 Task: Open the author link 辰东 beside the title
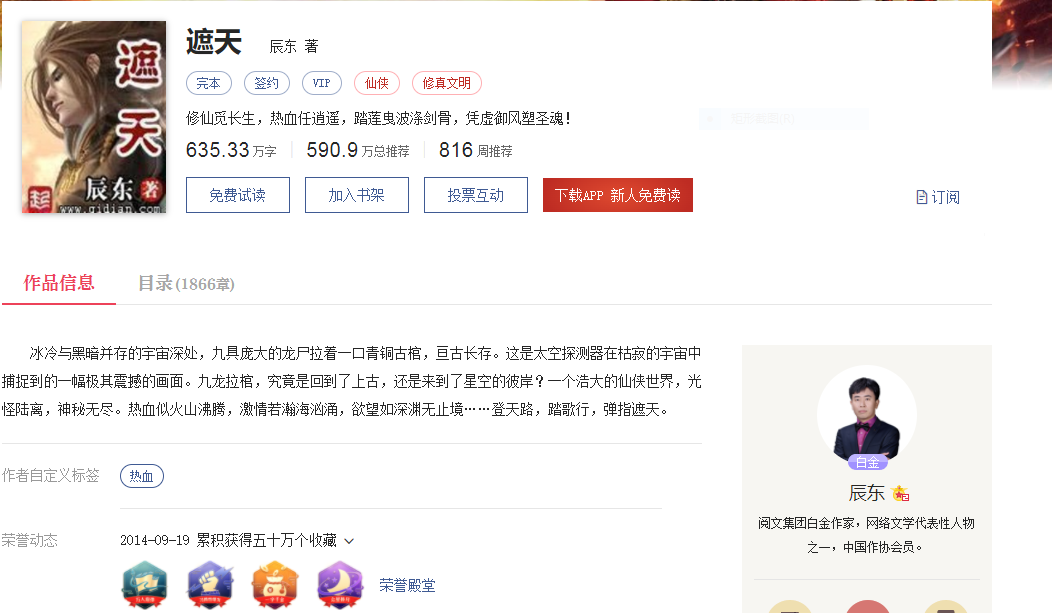tap(282, 46)
